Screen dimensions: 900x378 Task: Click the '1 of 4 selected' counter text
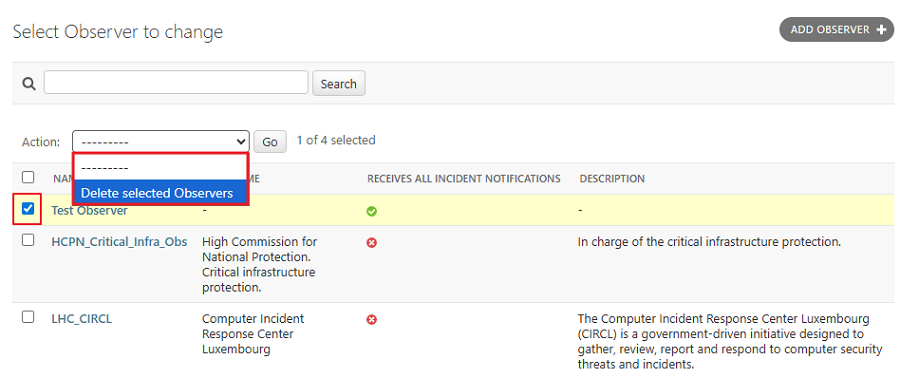pos(336,140)
